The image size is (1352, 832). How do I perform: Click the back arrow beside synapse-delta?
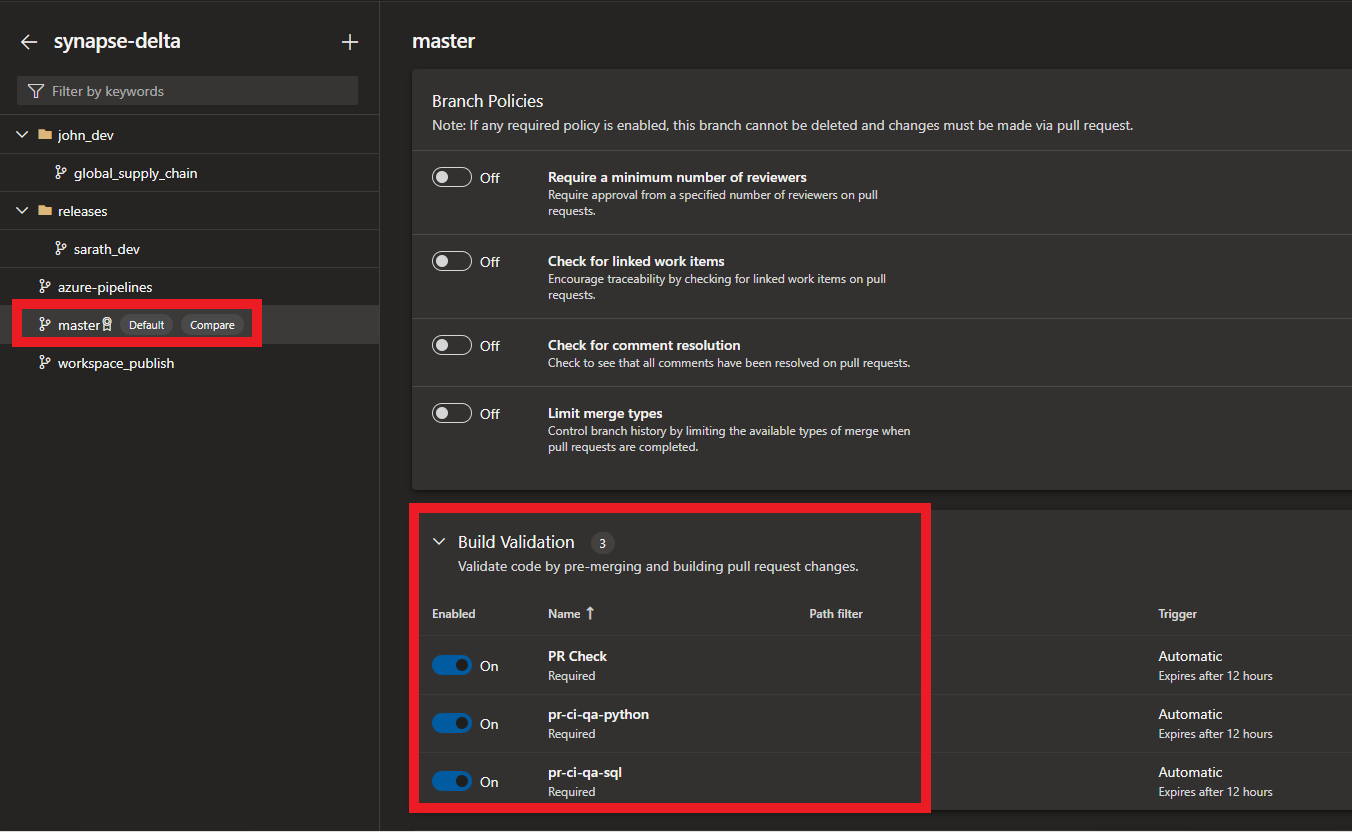coord(29,42)
